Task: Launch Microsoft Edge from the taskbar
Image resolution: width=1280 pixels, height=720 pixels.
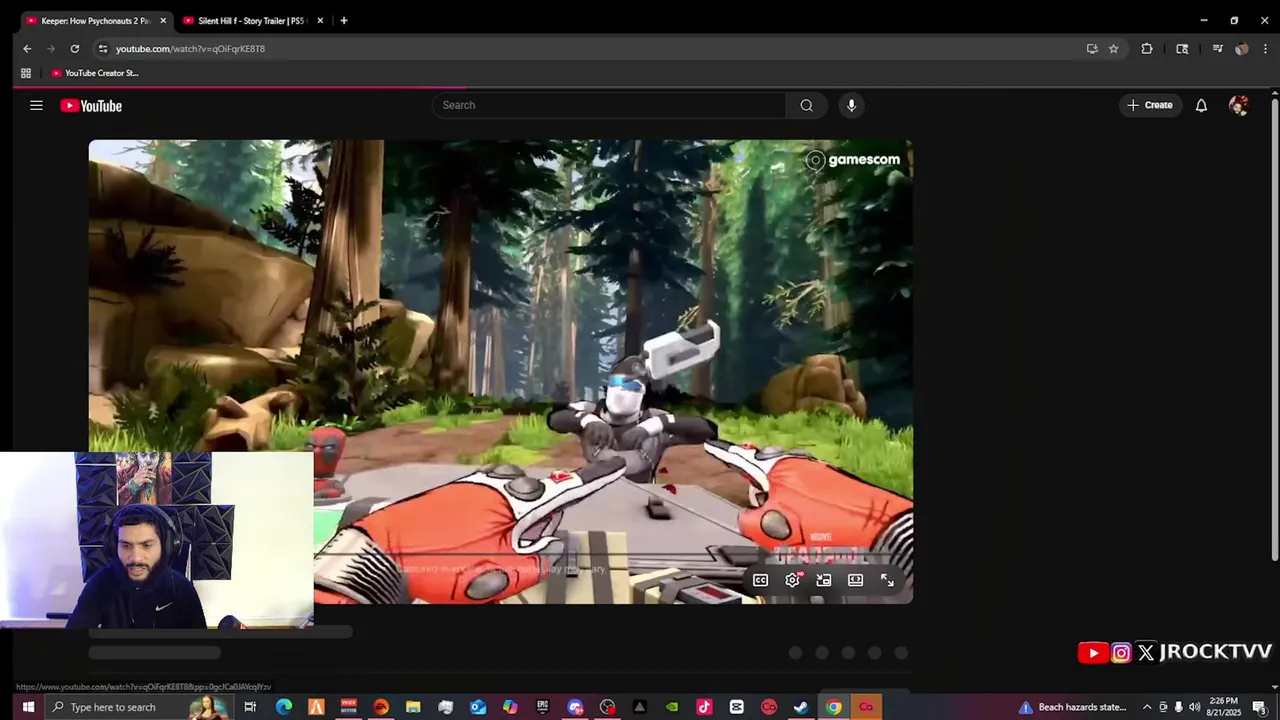Action: [284, 707]
